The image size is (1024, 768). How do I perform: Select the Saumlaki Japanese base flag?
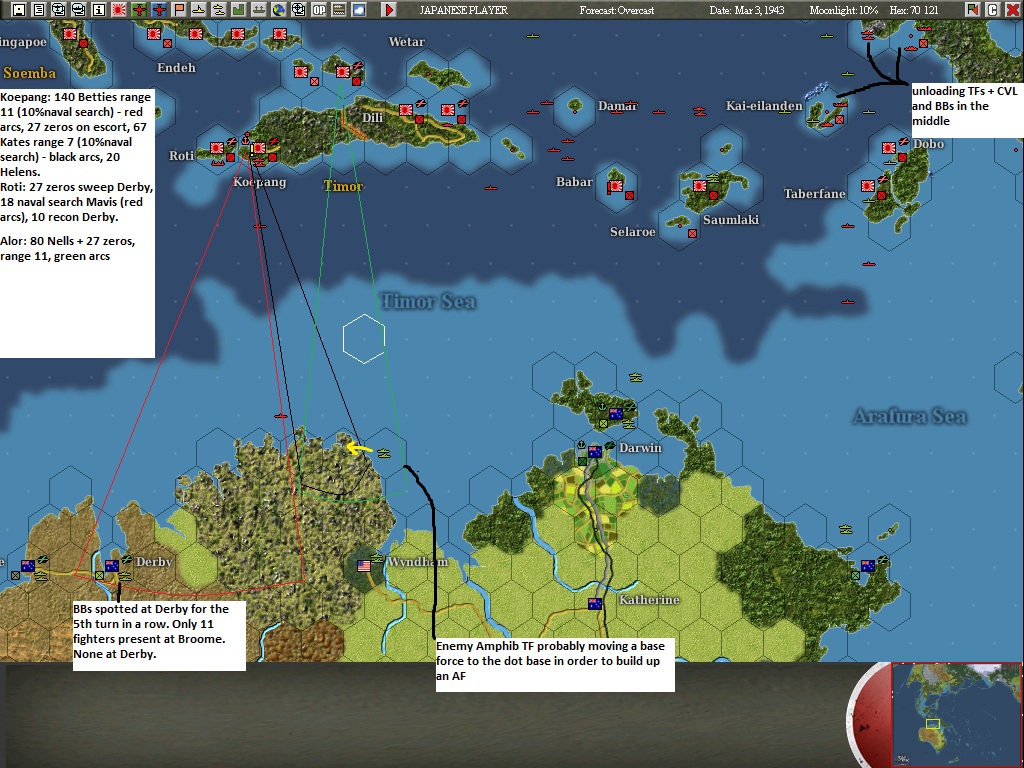pyautogui.click(x=700, y=186)
